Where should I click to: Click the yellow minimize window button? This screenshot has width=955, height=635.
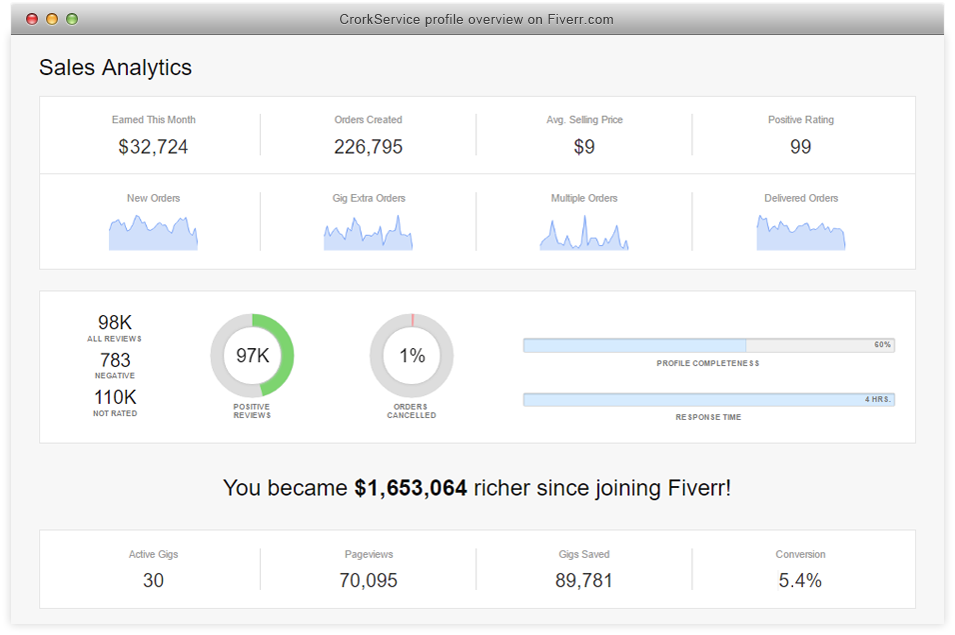(52, 19)
